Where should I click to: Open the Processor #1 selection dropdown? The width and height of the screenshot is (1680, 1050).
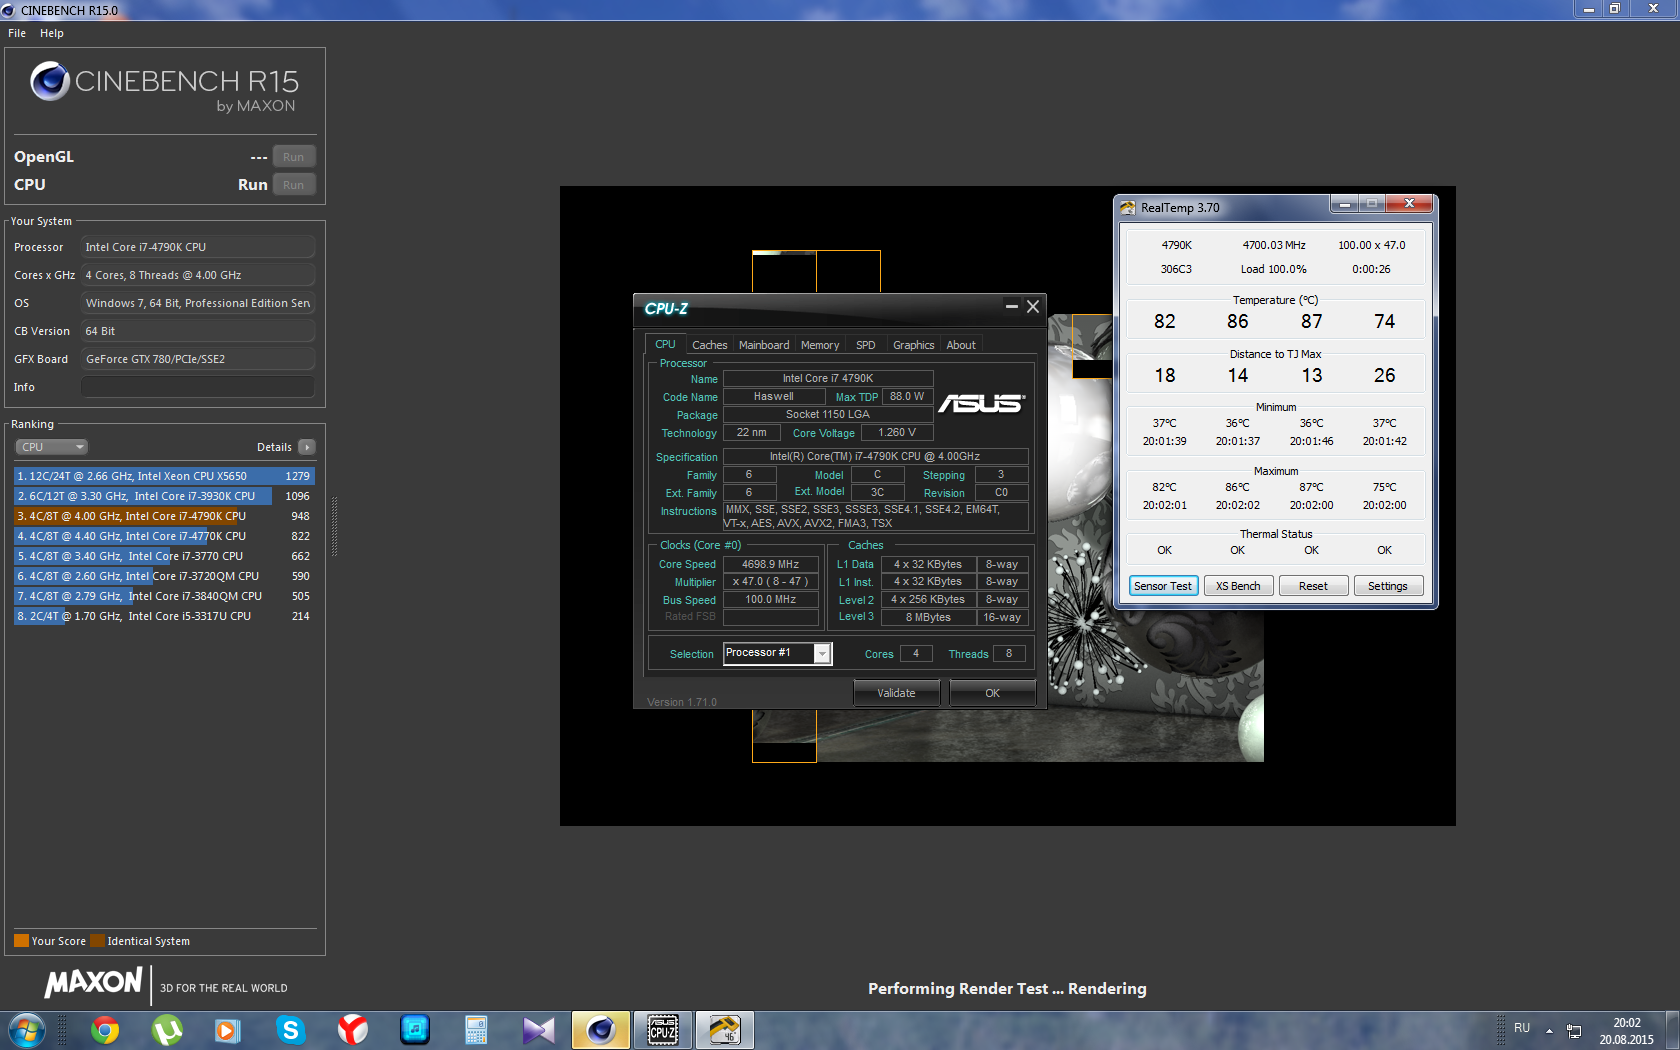click(822, 653)
